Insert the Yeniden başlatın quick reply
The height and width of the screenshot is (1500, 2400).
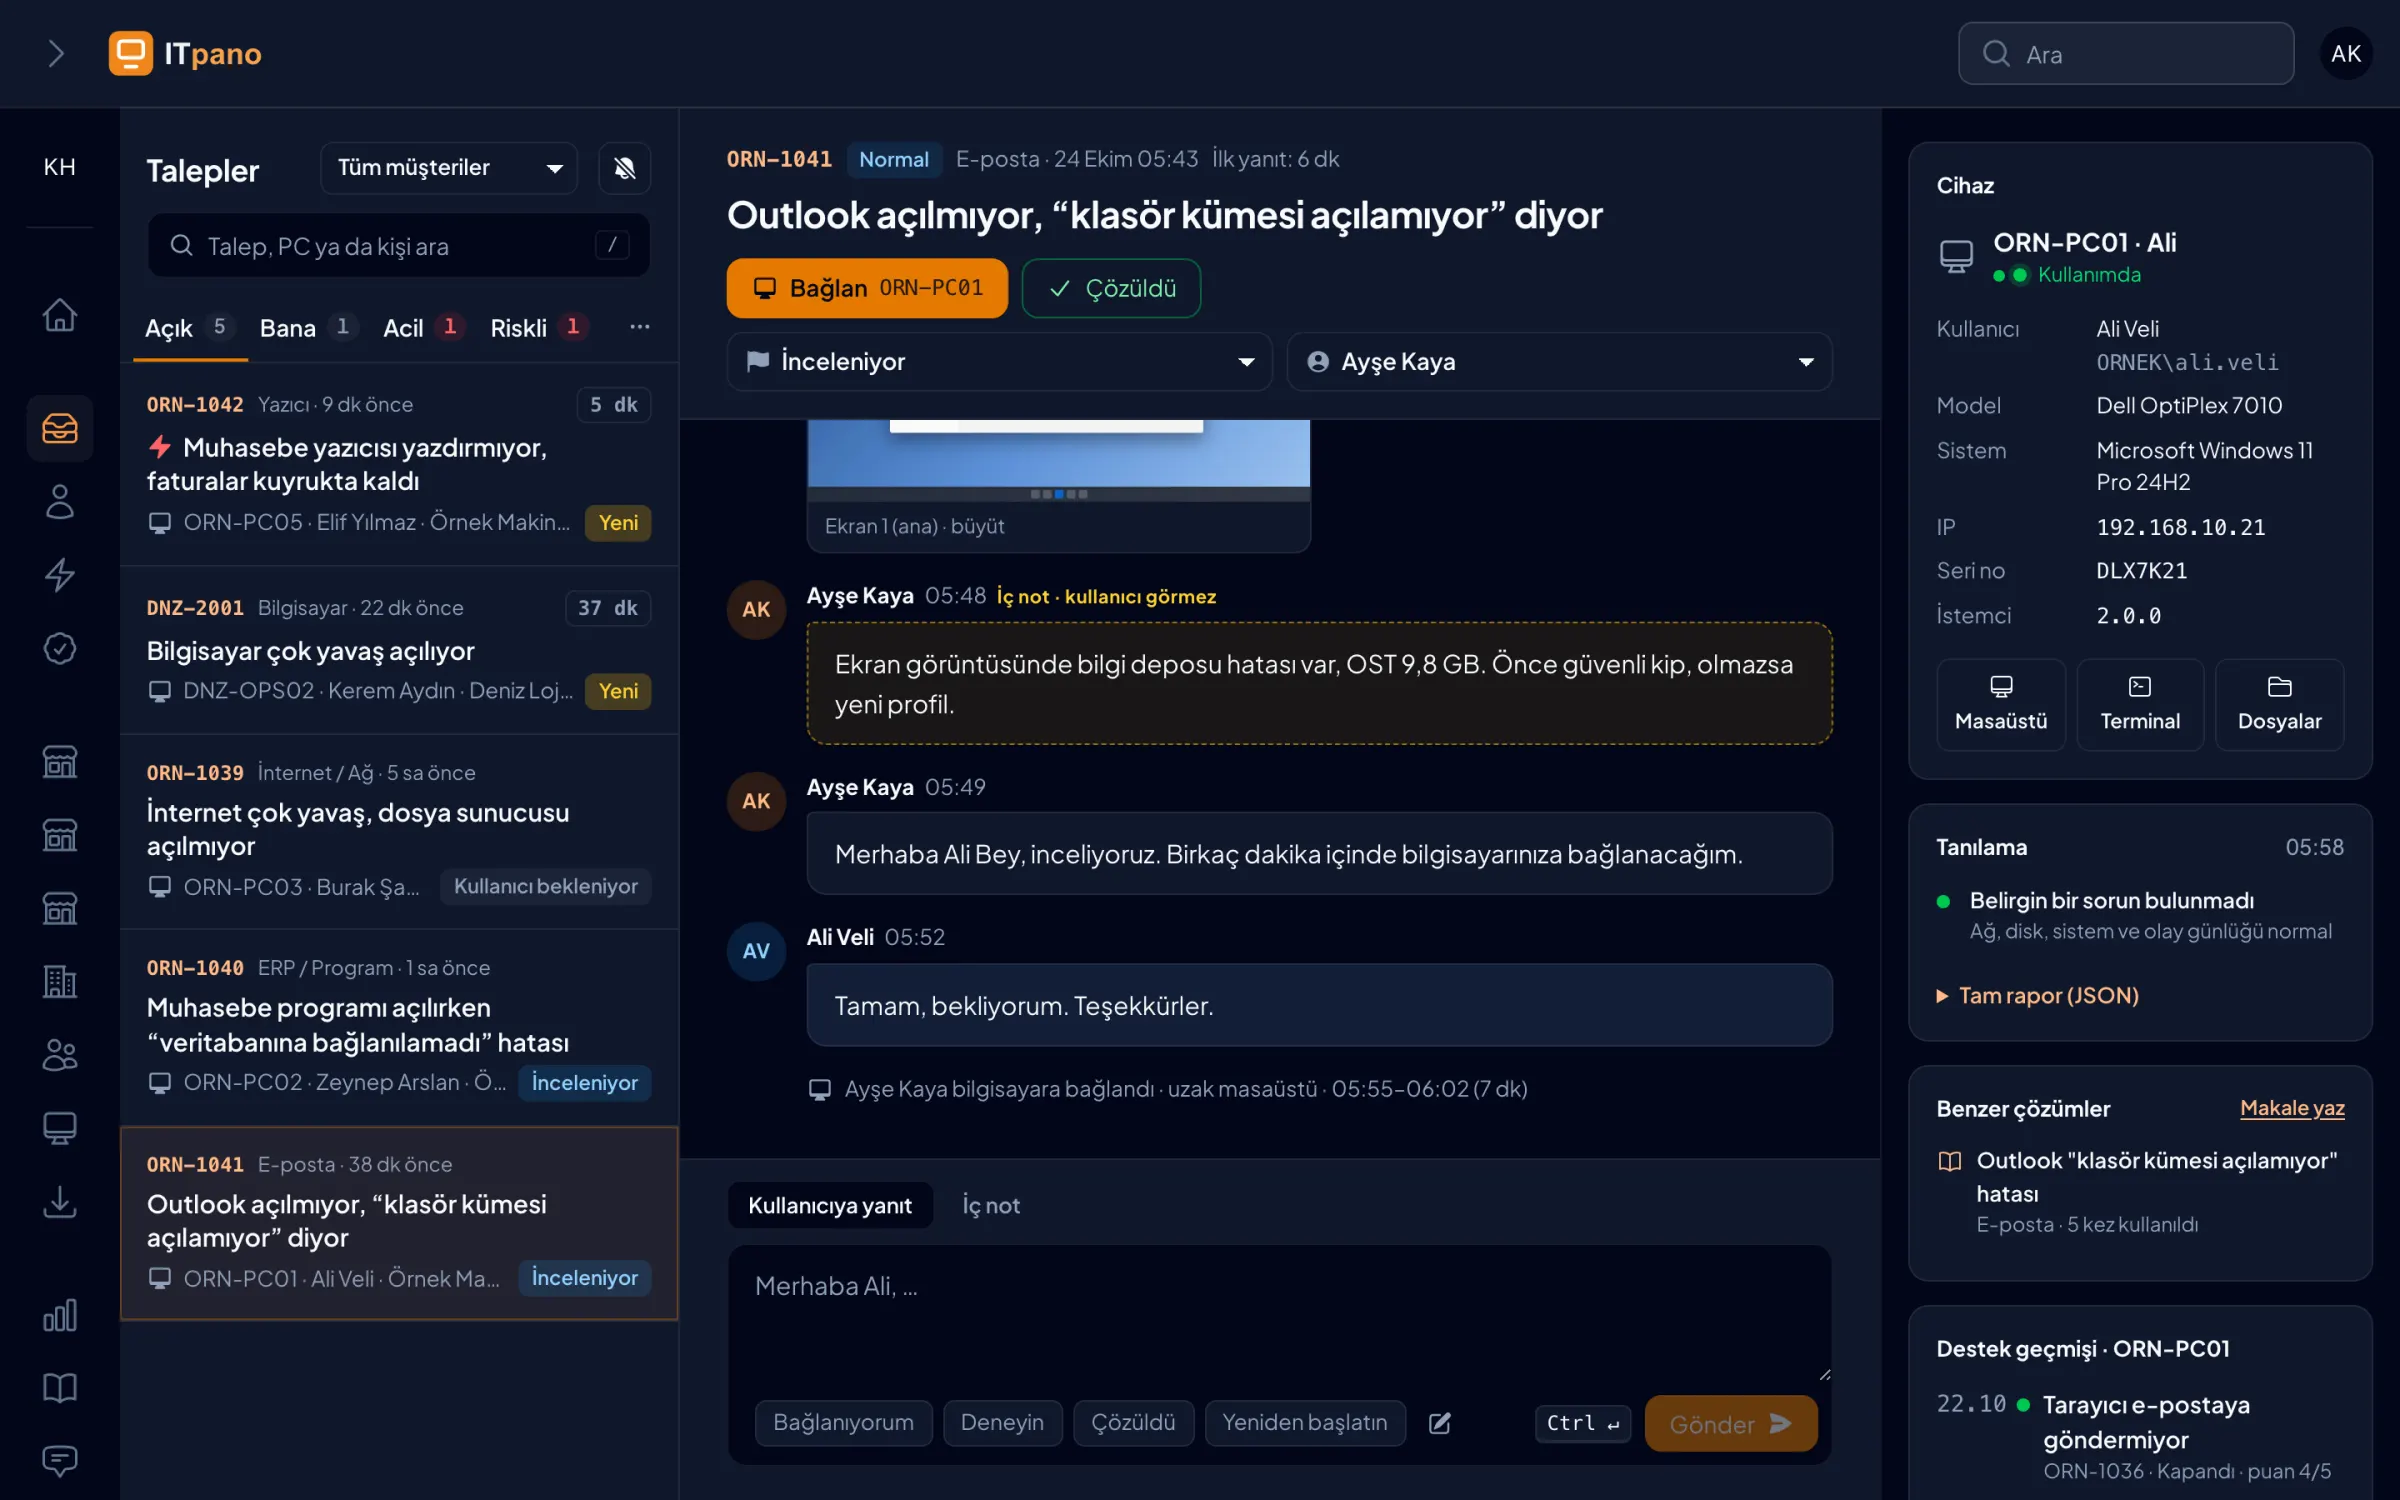click(1305, 1423)
